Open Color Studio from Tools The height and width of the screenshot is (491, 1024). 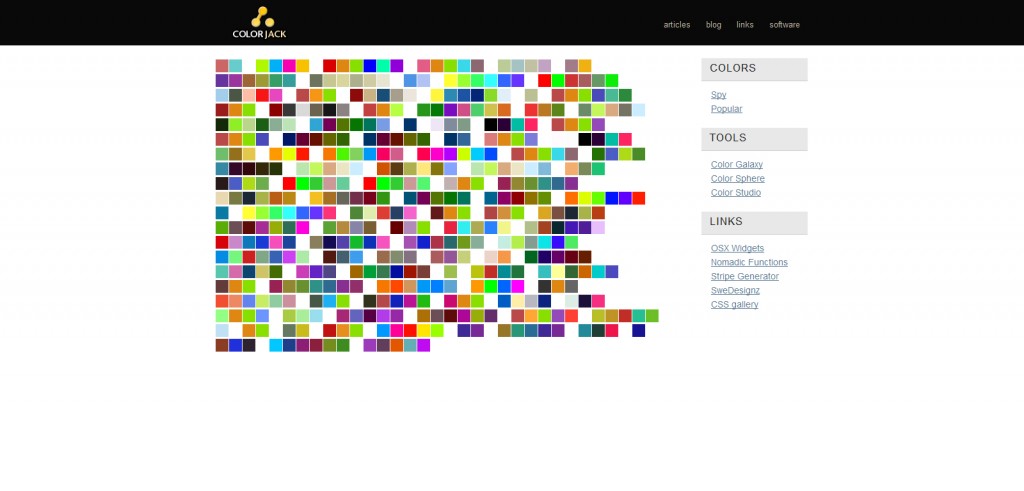[735, 192]
